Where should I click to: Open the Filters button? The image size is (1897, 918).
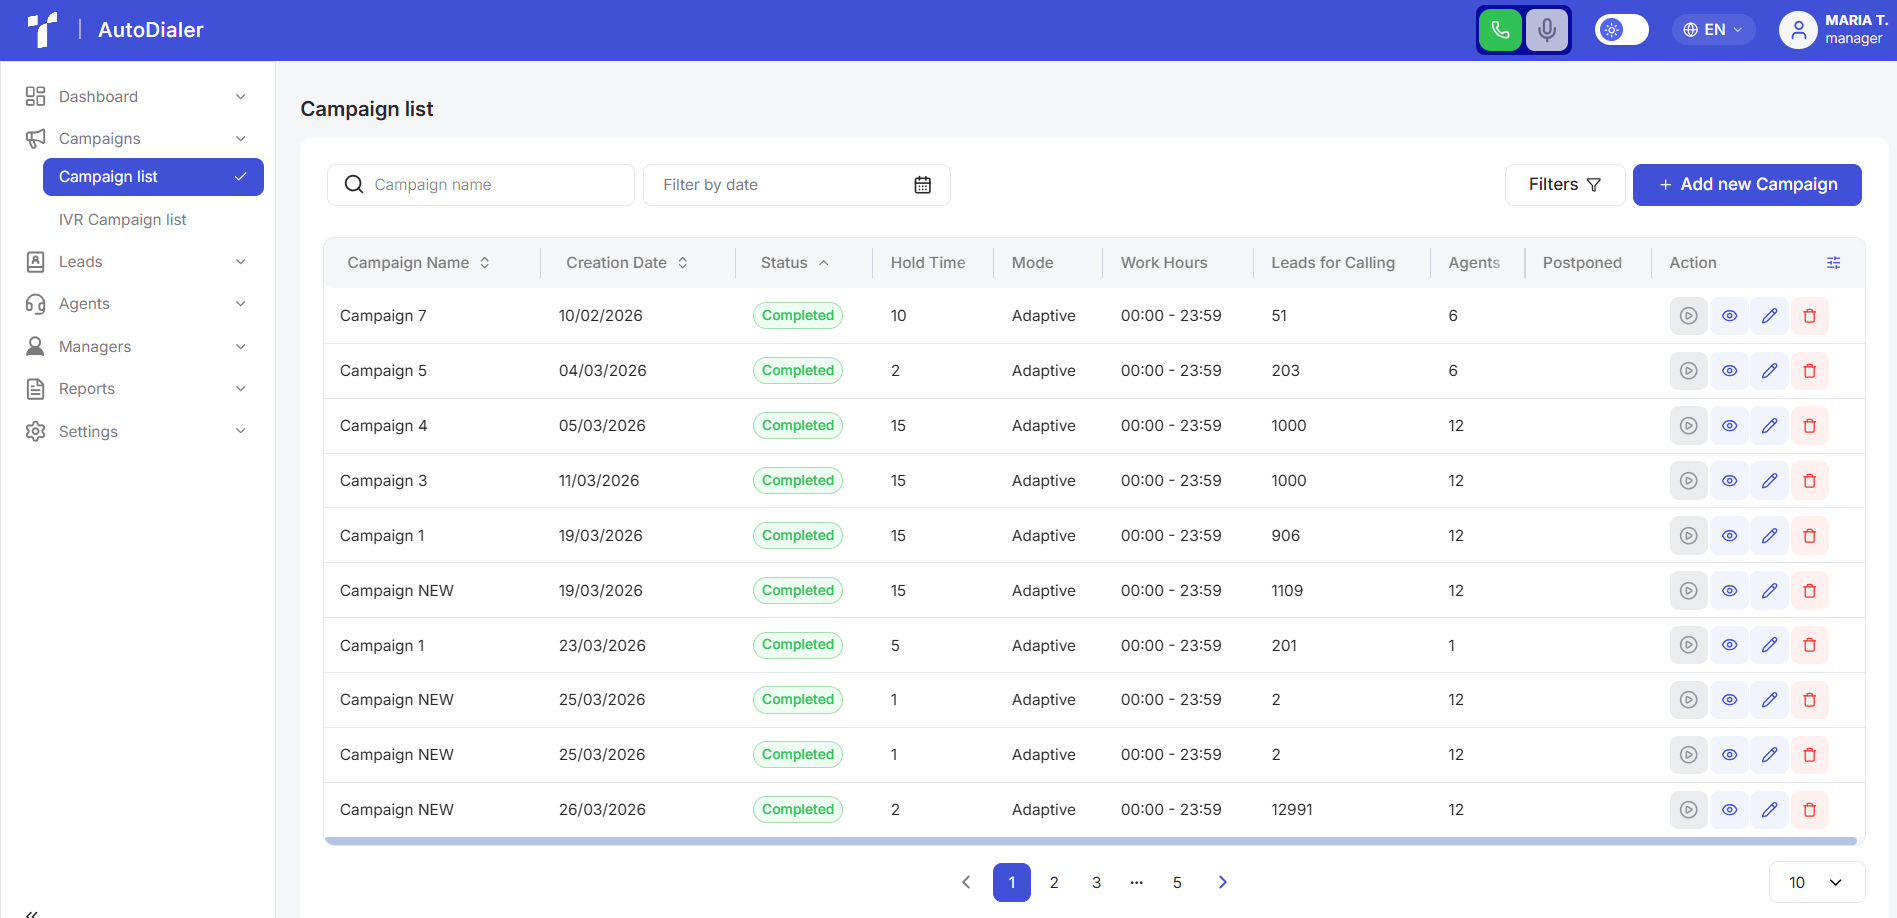1564,185
